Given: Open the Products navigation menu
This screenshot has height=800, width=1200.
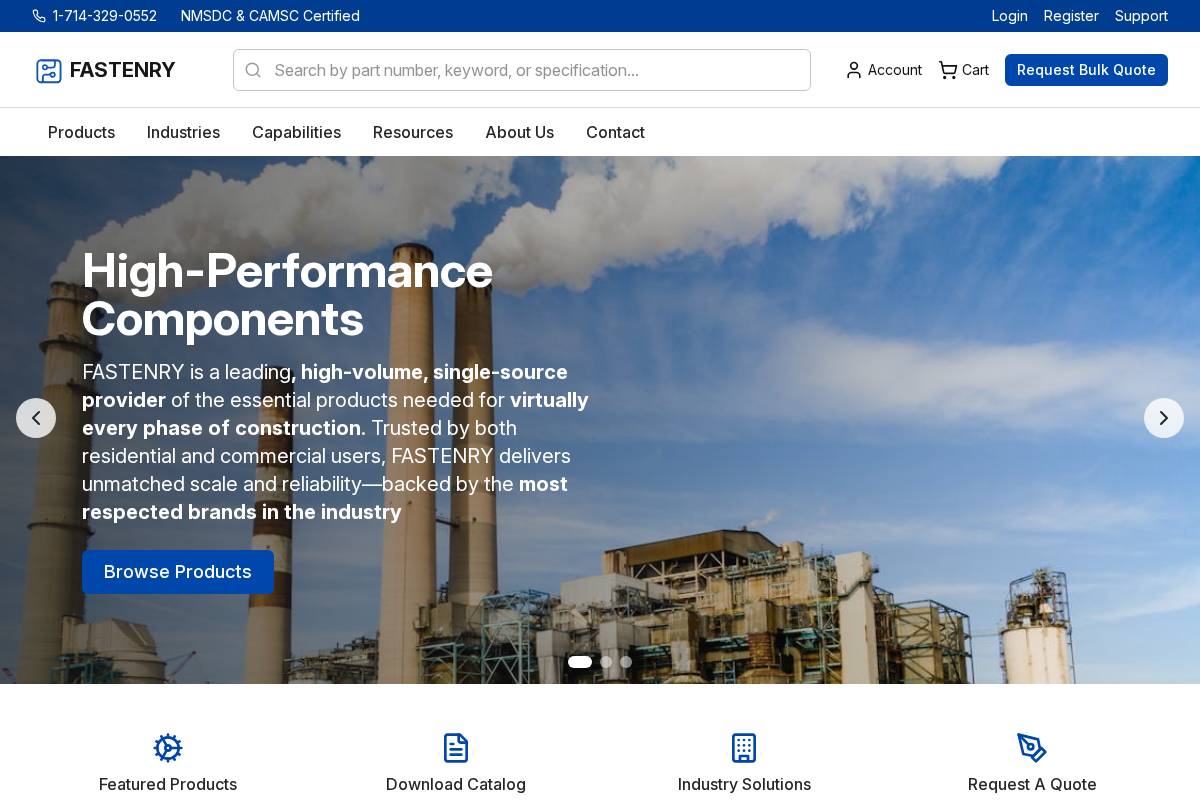Looking at the screenshot, I should pos(81,132).
